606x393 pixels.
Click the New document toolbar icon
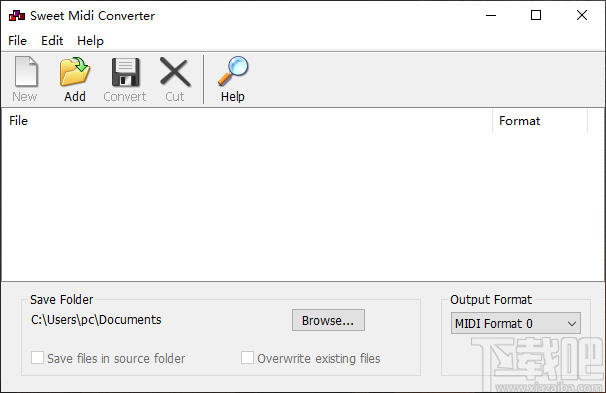pyautogui.click(x=26, y=72)
